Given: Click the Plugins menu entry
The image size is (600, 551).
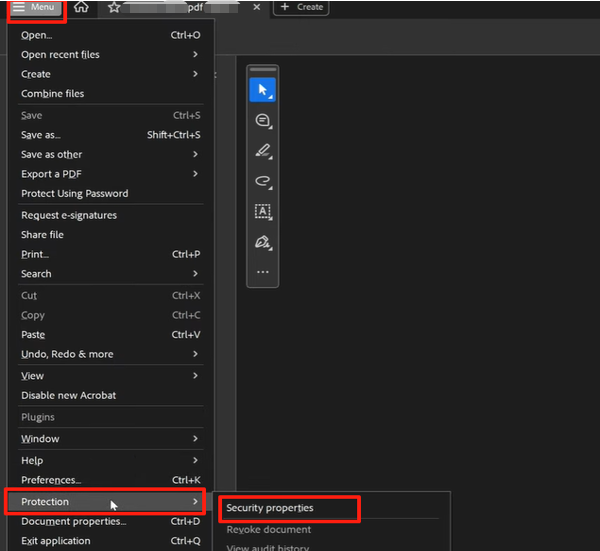Looking at the screenshot, I should [x=111, y=417].
